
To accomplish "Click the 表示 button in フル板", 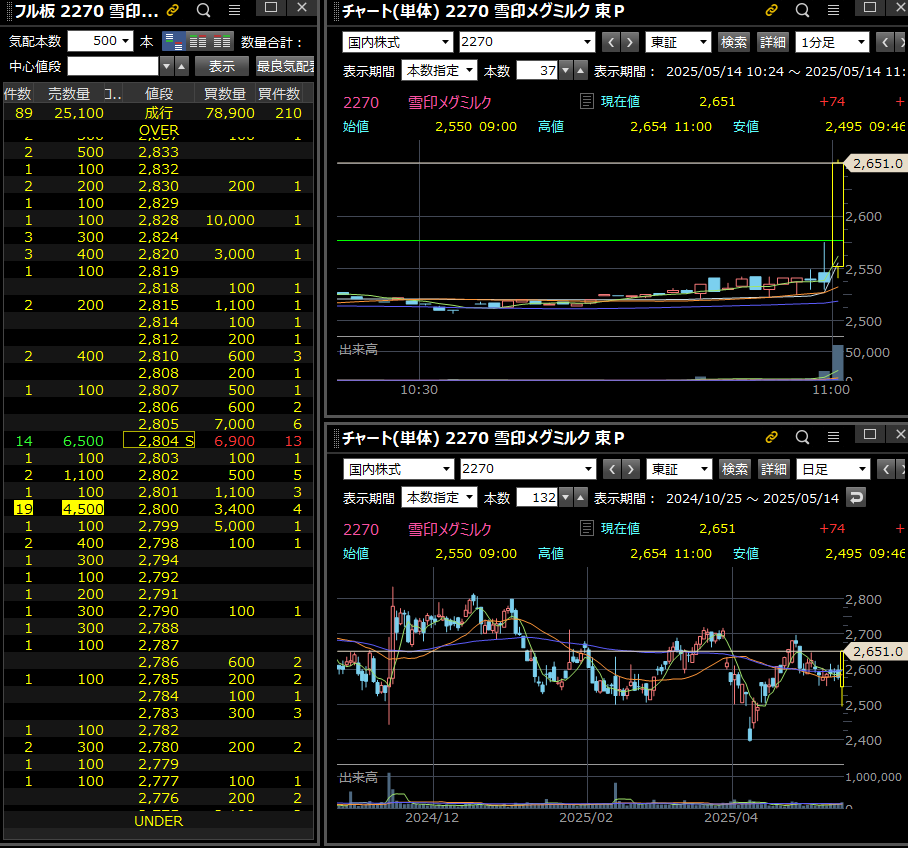I will tap(222, 66).
